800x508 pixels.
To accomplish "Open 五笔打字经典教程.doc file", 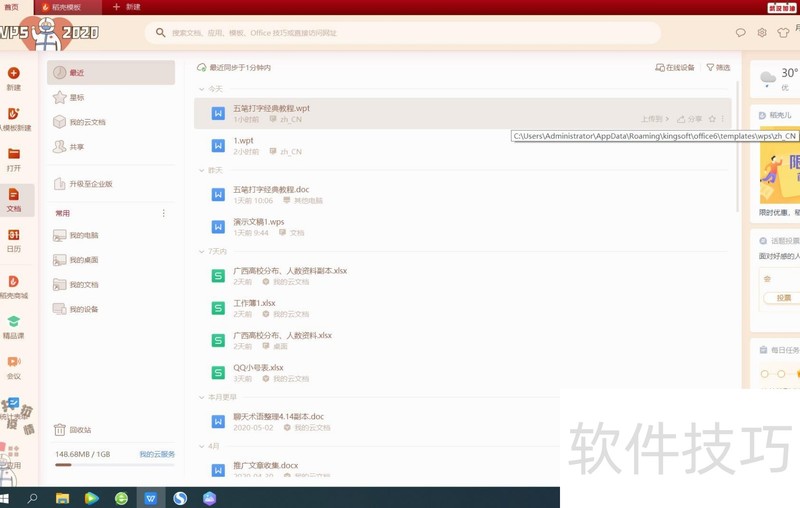I will coord(462,195).
